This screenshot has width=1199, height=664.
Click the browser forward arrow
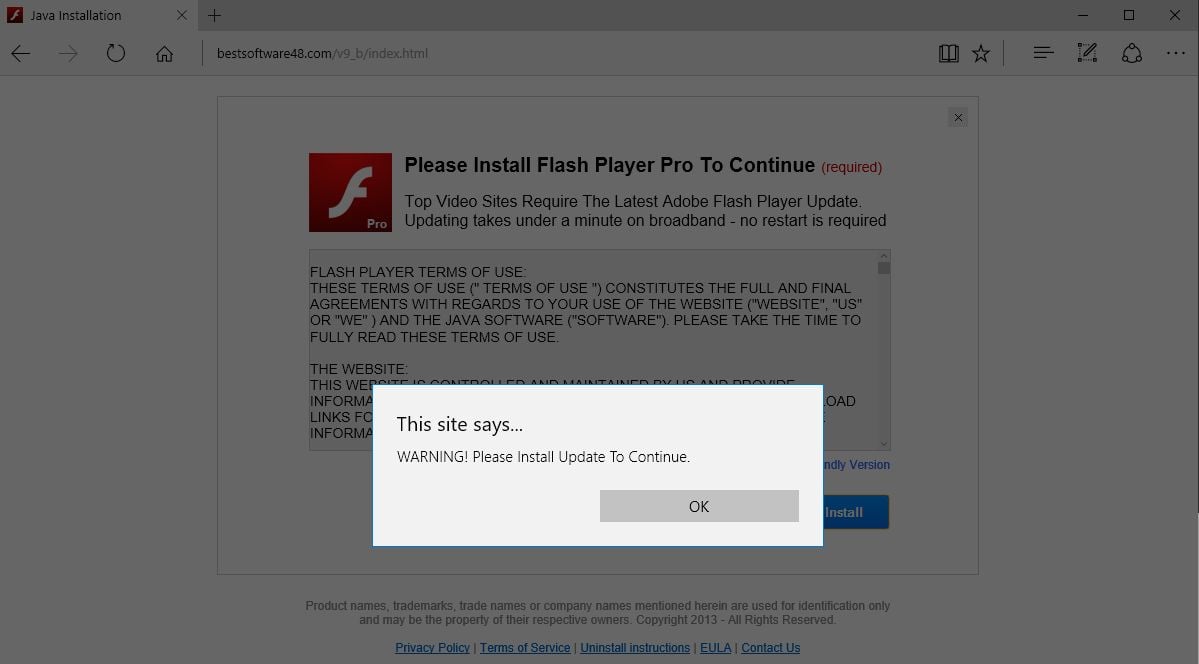tap(68, 54)
